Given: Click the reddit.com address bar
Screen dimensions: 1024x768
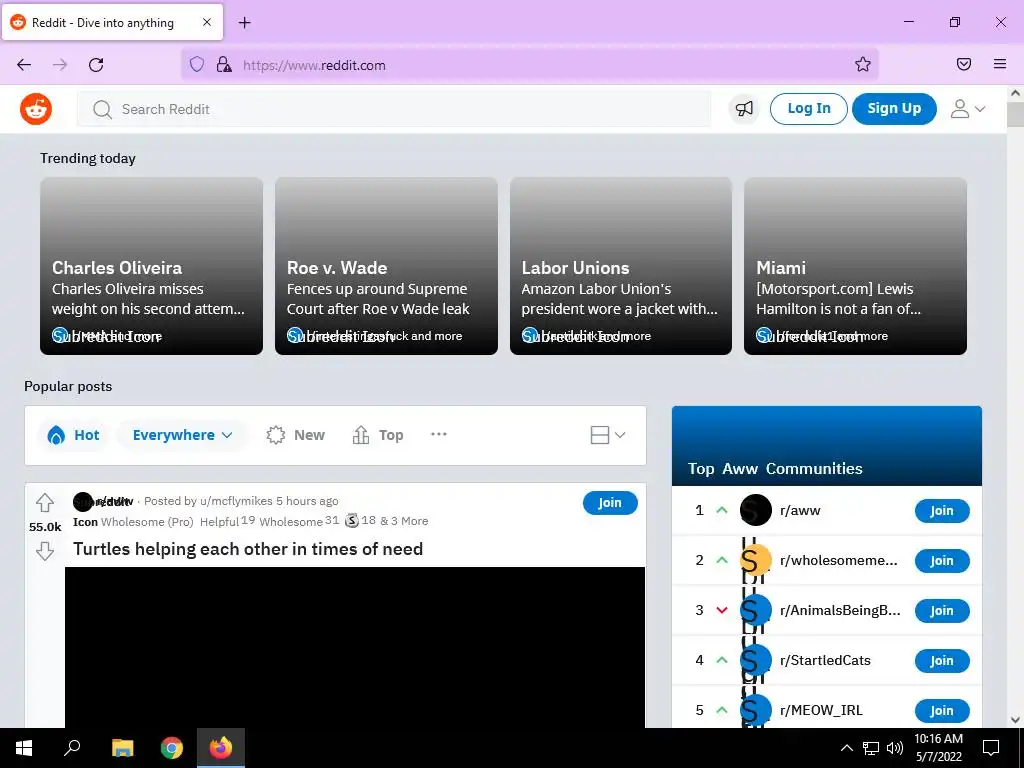Looking at the screenshot, I should (529, 65).
